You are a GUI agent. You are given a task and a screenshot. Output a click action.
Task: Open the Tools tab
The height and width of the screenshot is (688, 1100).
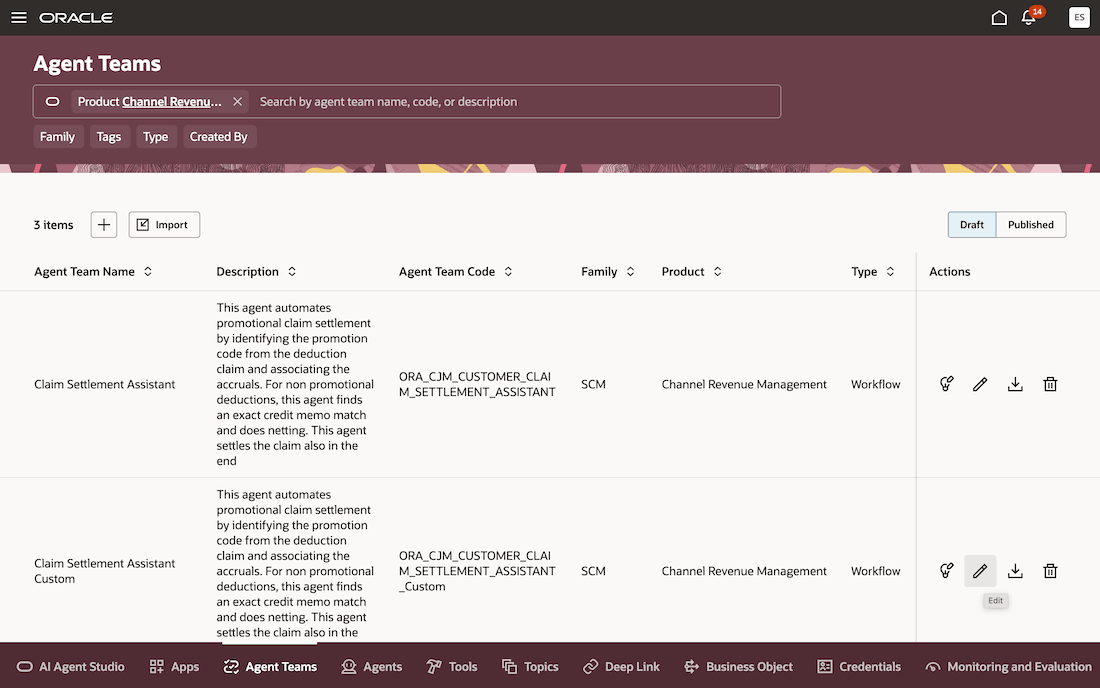pyautogui.click(x=452, y=666)
